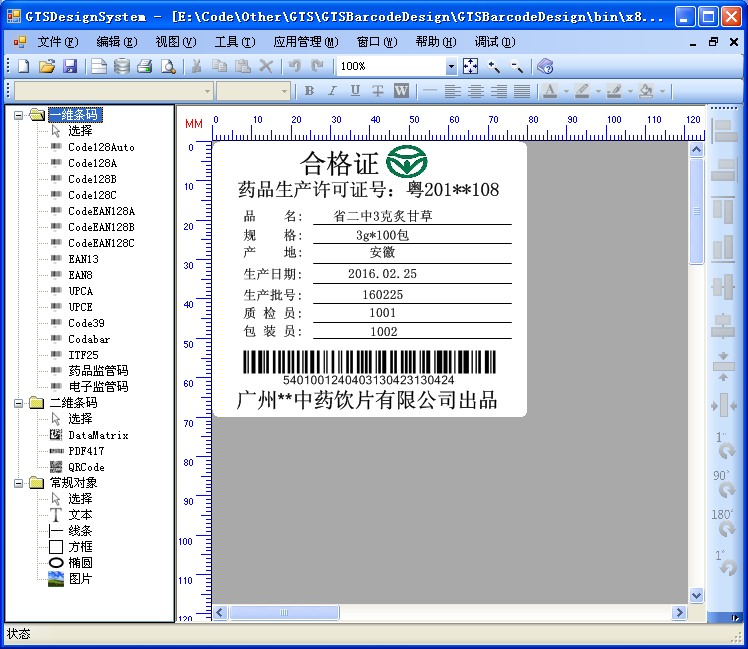This screenshot has width=748, height=649.
Task: Collapse the 二维条码 tree node
Action: tap(19, 403)
